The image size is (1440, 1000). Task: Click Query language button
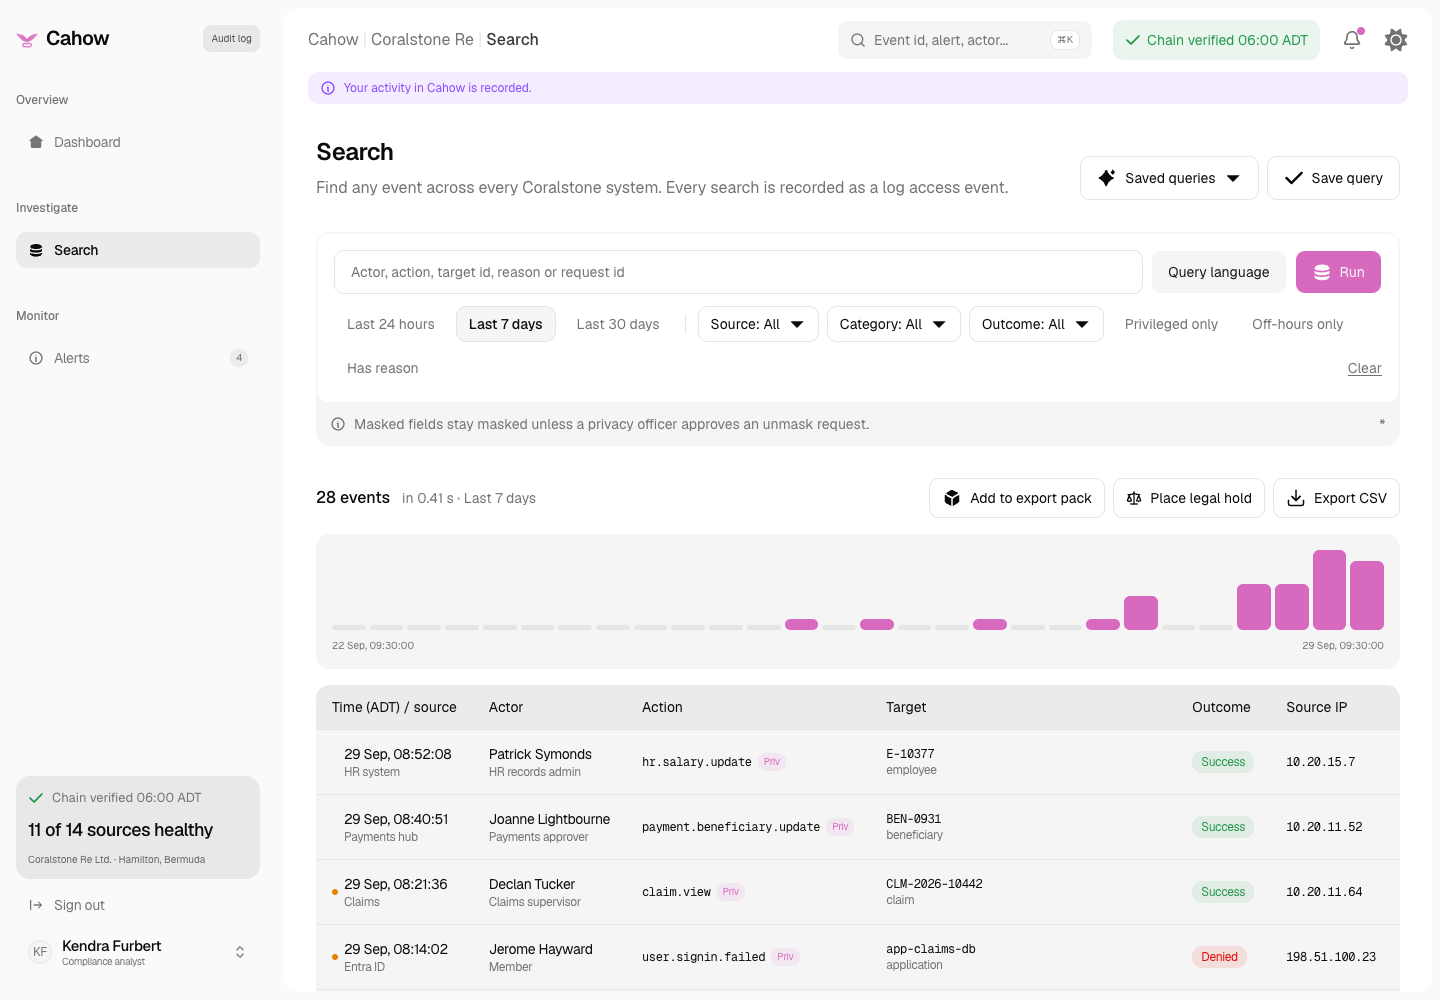[1219, 272]
